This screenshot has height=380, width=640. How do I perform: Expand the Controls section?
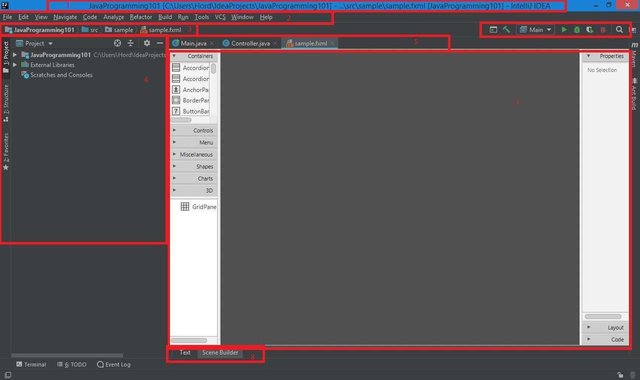pyautogui.click(x=194, y=130)
